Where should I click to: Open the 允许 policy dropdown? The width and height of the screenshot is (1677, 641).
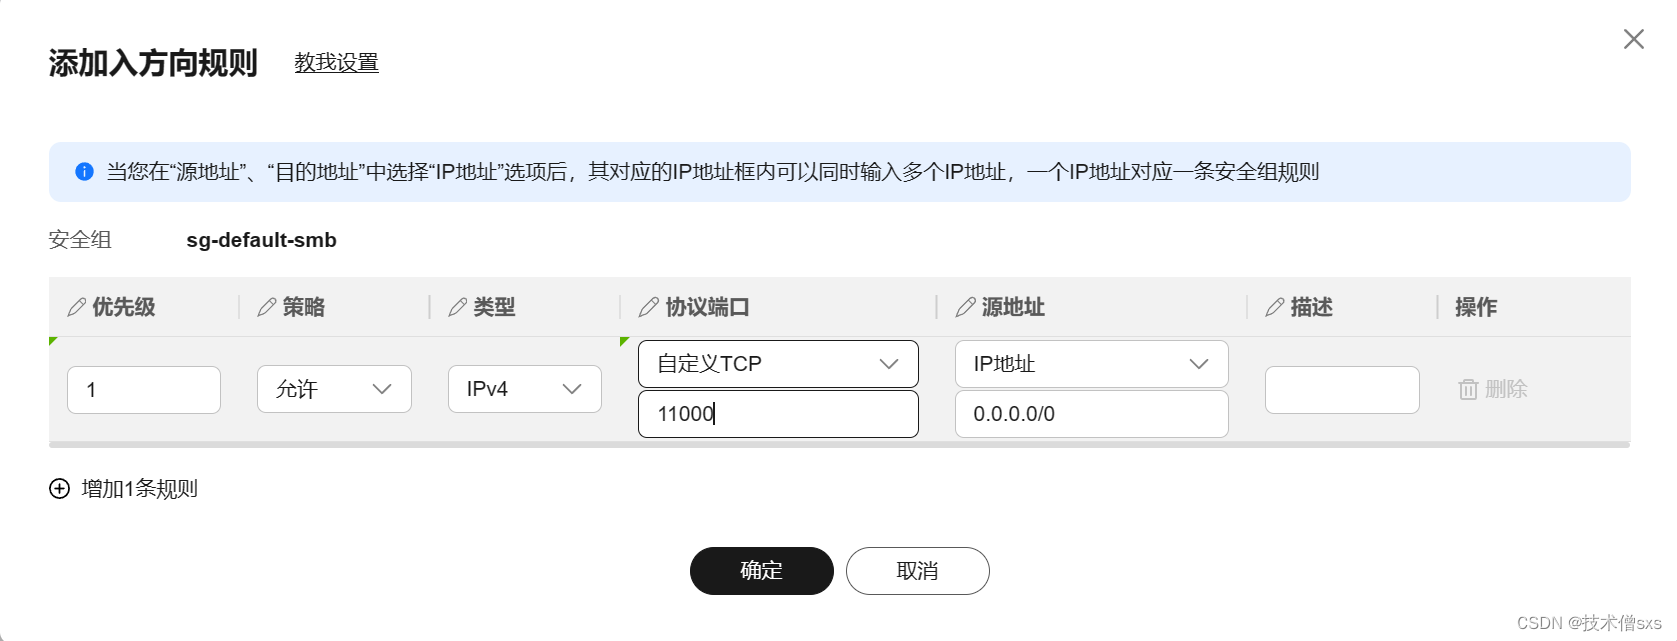click(334, 389)
